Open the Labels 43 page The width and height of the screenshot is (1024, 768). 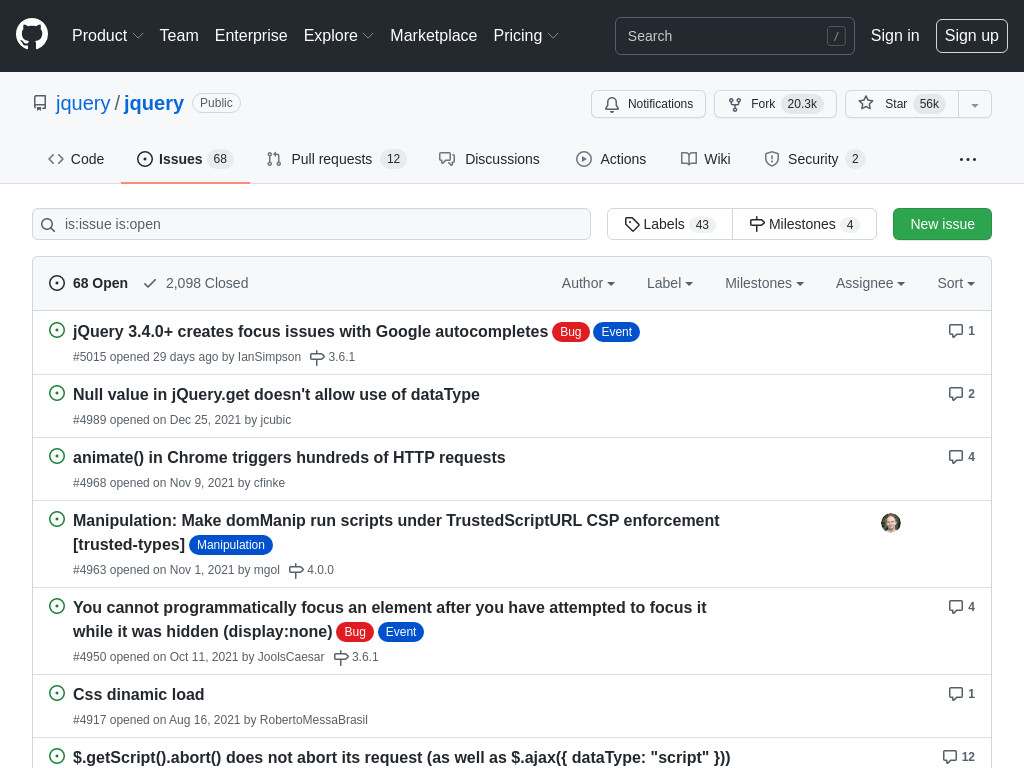click(669, 224)
